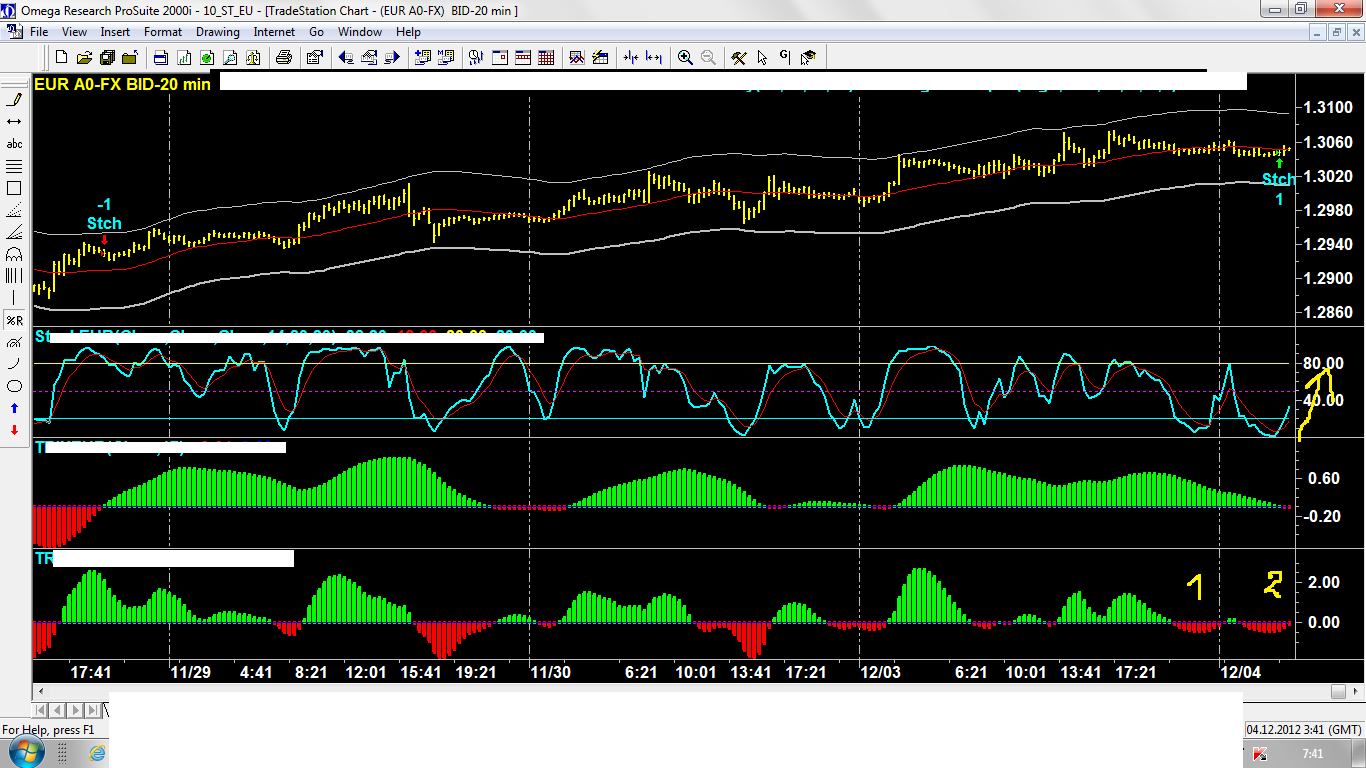Image resolution: width=1366 pixels, height=768 pixels.
Task: Toggle the %R percent retracement tool
Action: pos(15,320)
